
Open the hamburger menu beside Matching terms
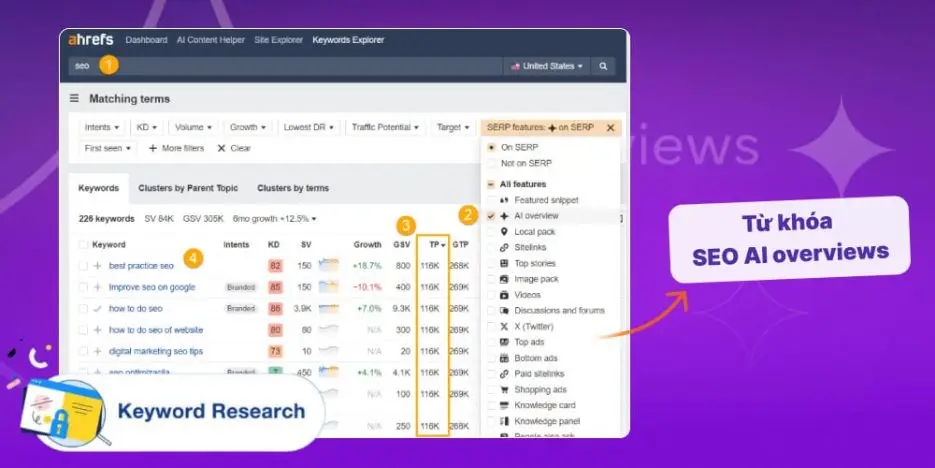point(74,99)
